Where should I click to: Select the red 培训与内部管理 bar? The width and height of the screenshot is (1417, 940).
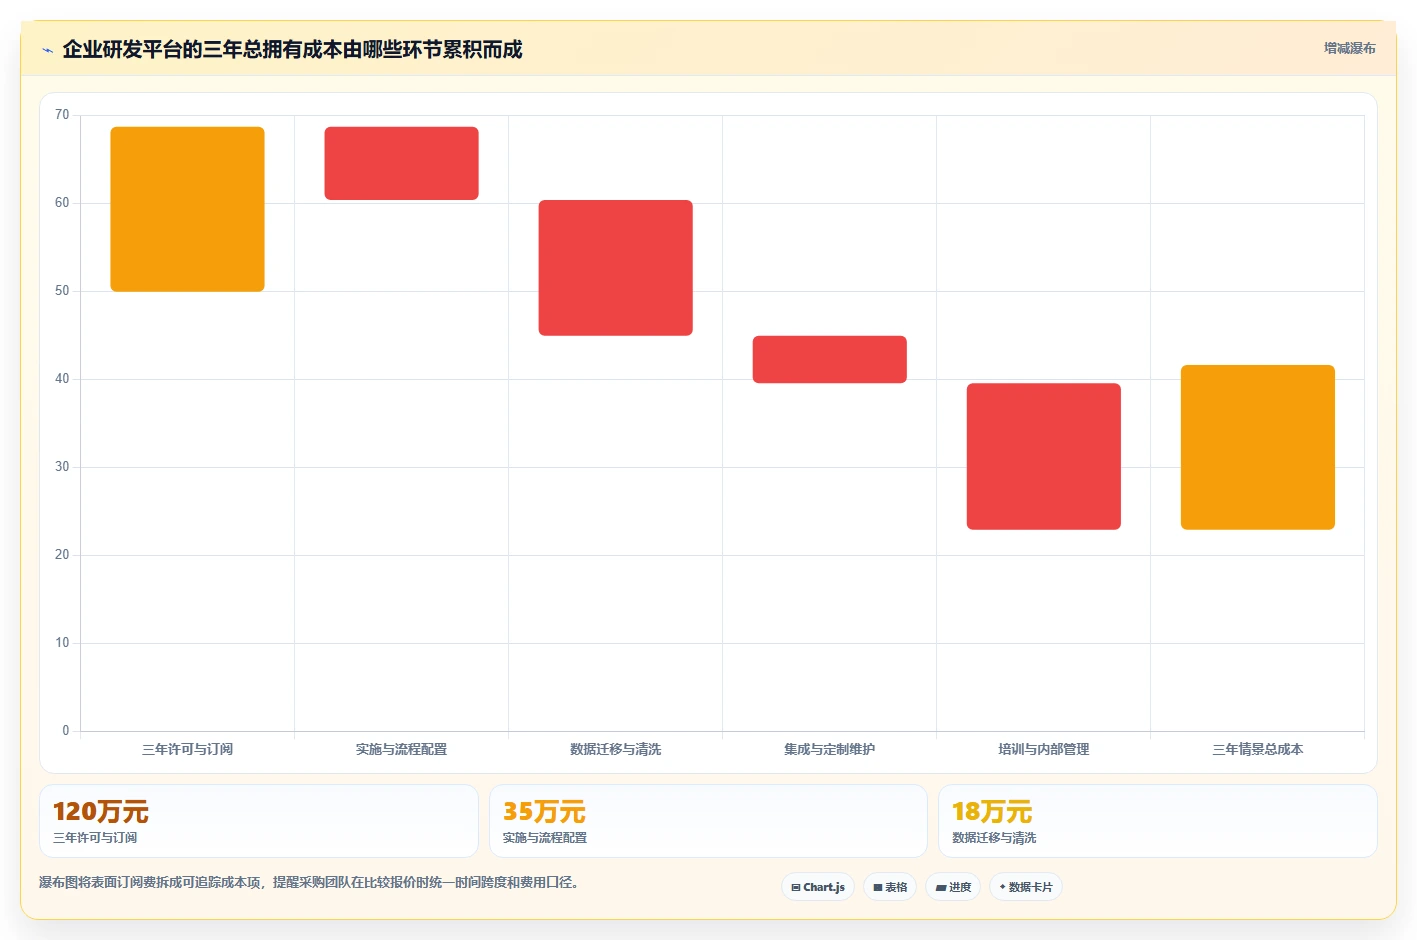point(1043,456)
